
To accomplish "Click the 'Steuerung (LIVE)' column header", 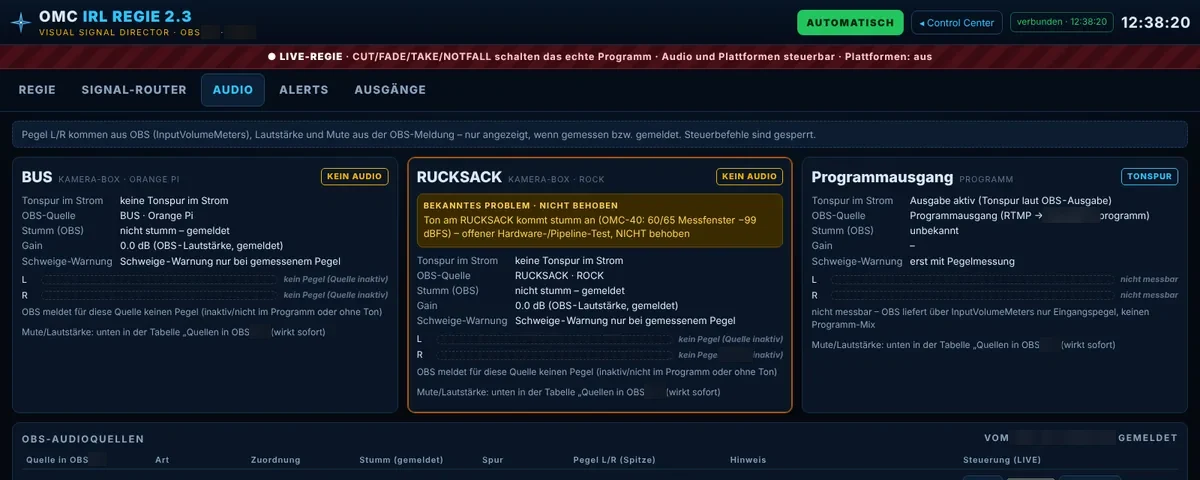I will 1002,460.
